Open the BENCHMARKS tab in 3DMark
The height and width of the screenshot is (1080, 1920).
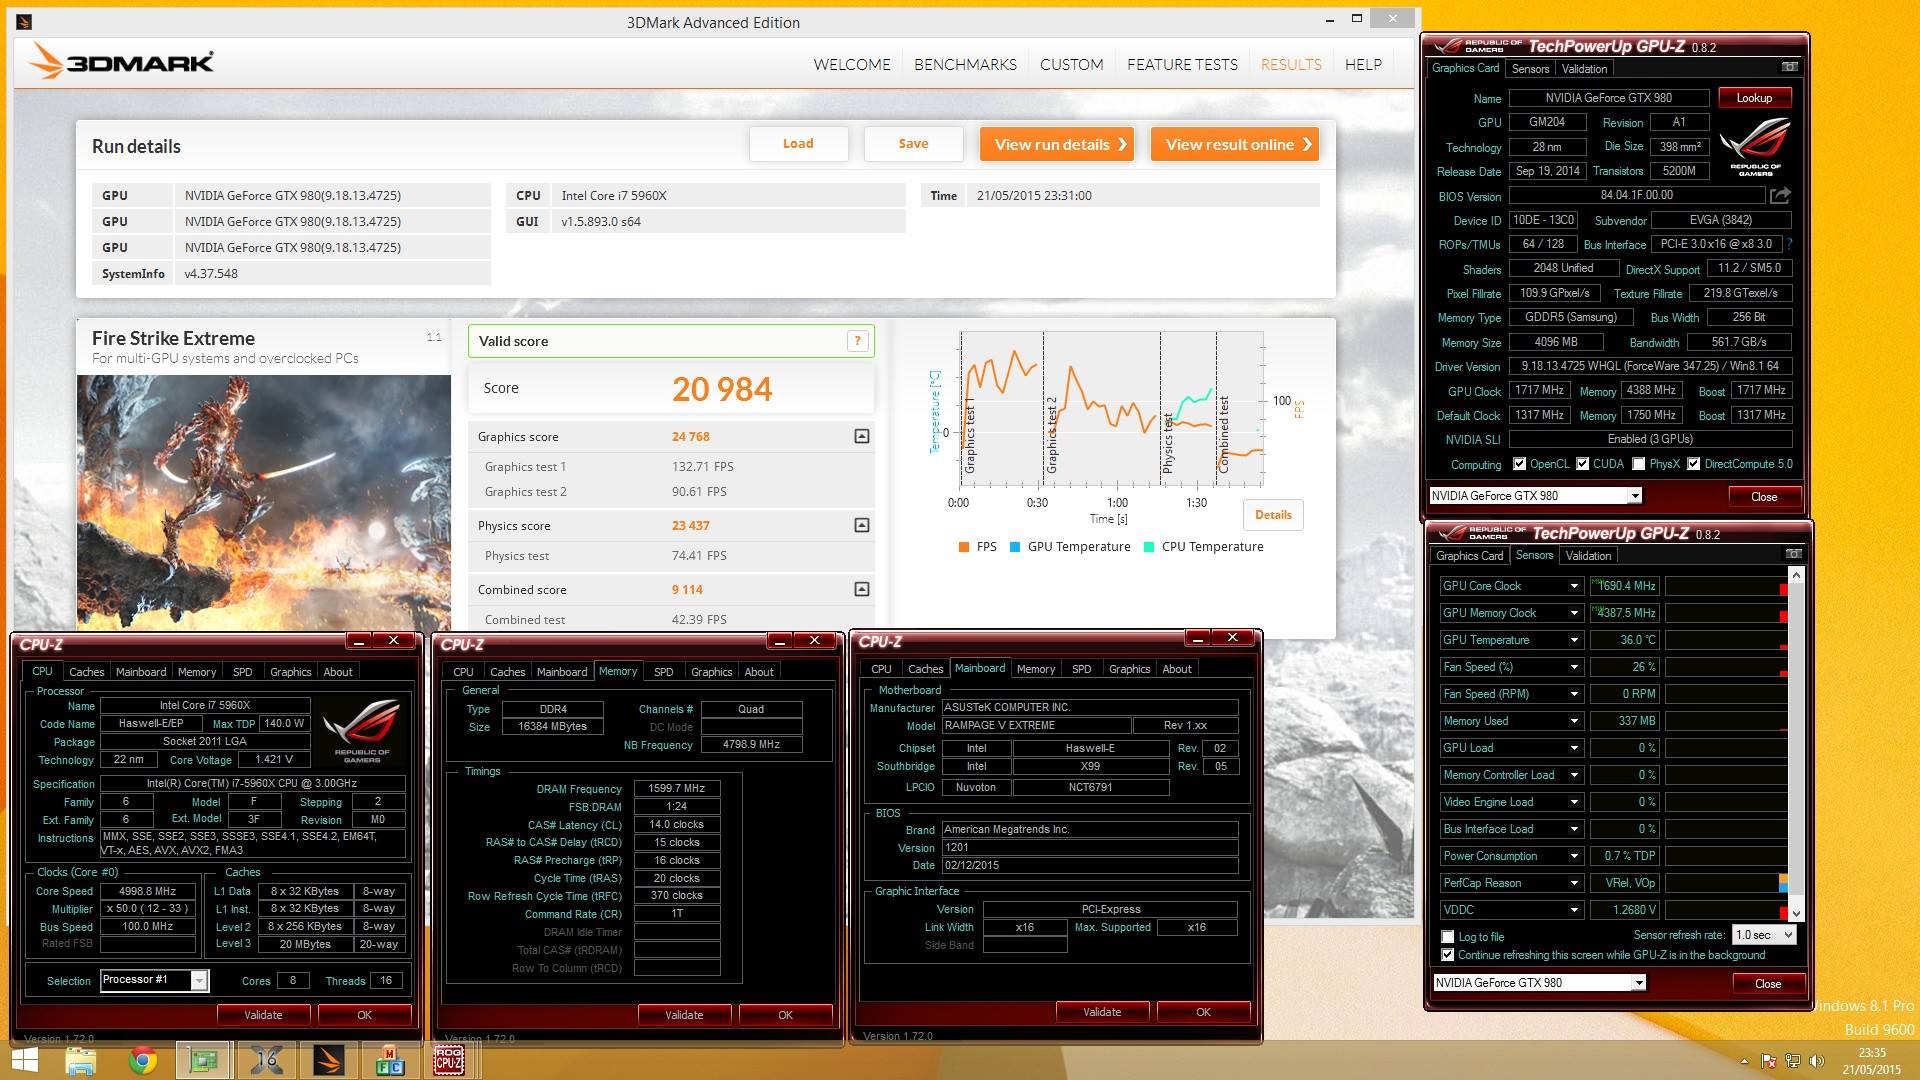965,64
